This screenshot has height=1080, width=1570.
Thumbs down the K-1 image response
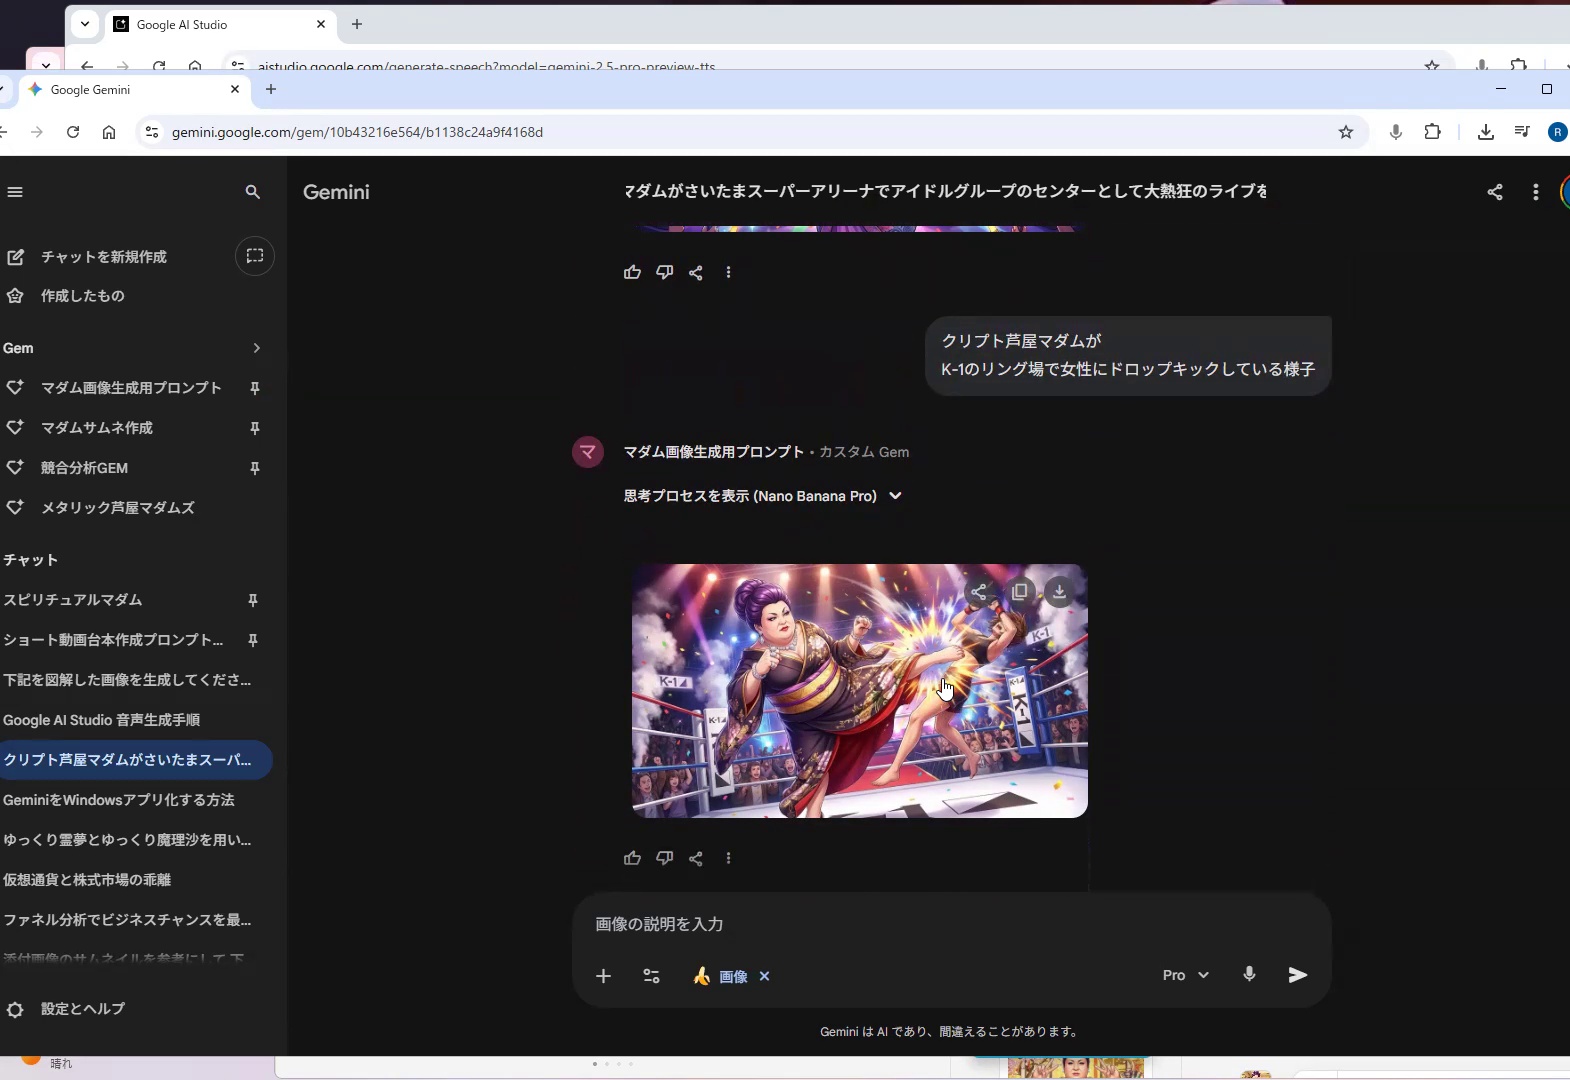point(664,858)
